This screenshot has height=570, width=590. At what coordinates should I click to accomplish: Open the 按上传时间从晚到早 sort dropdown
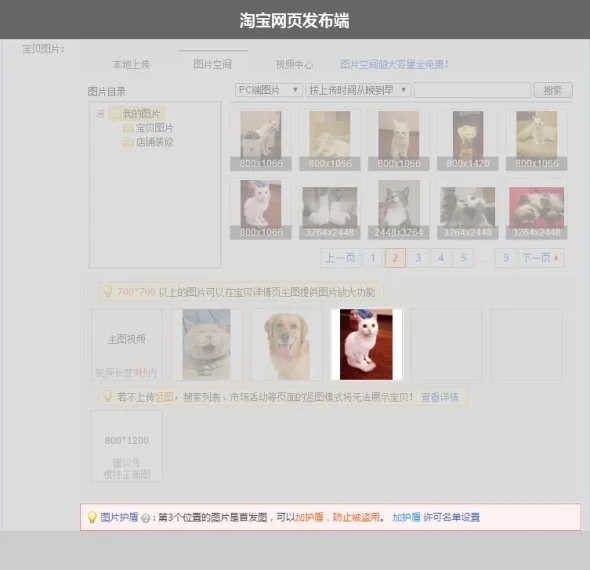(x=358, y=90)
